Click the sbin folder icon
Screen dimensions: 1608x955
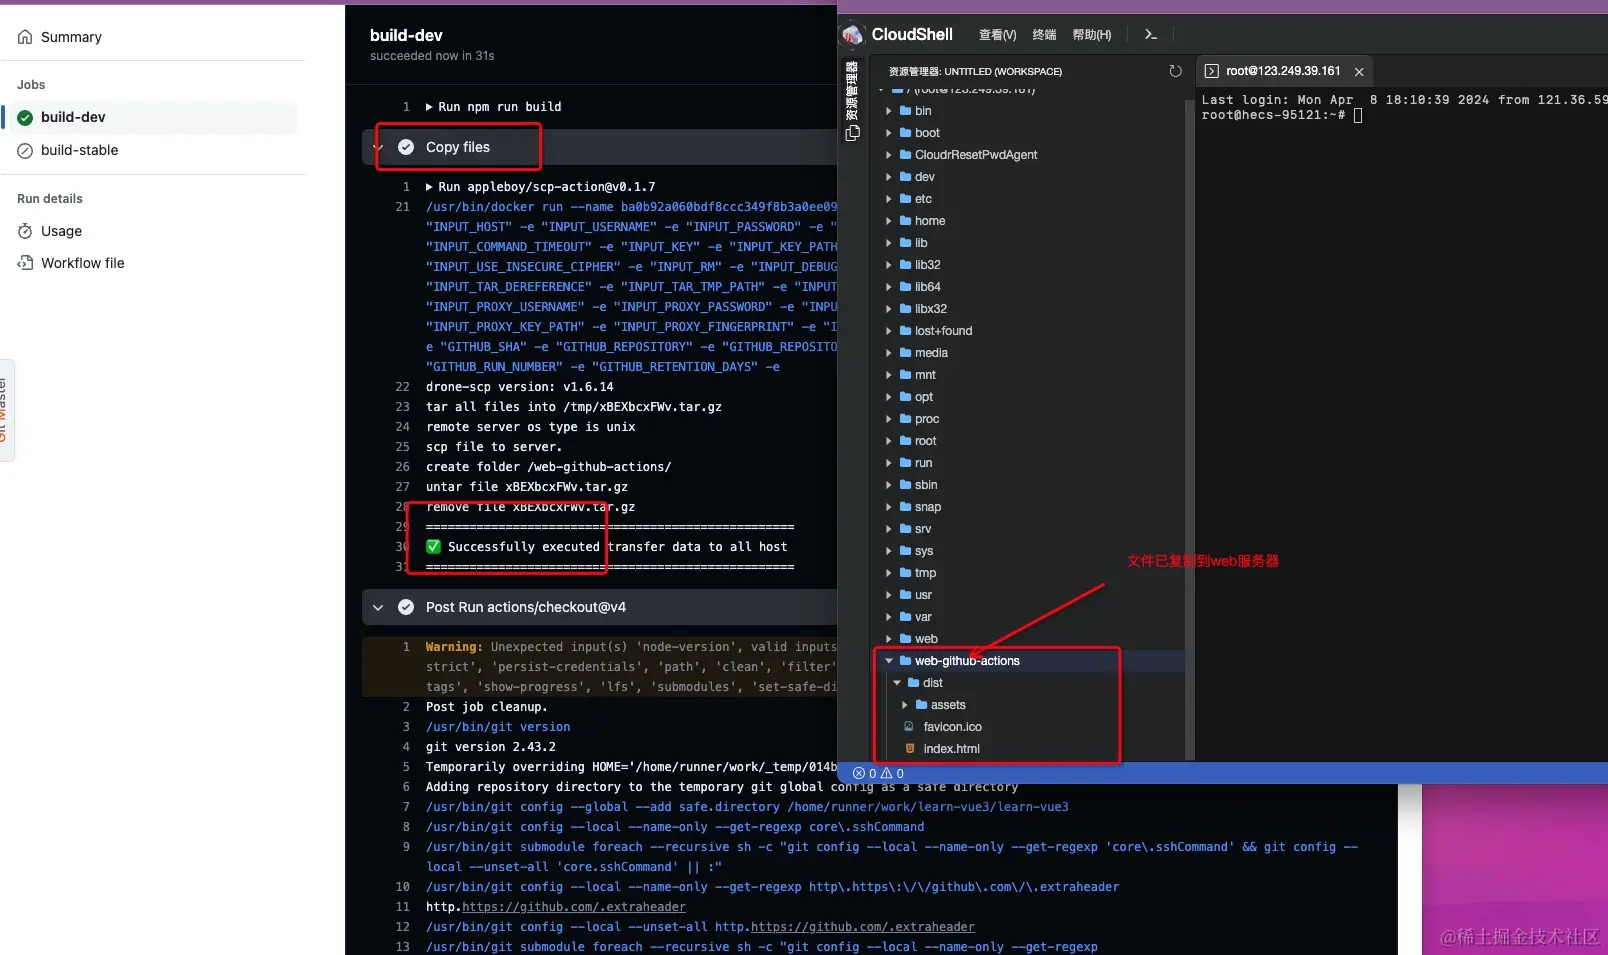pyautogui.click(x=905, y=485)
